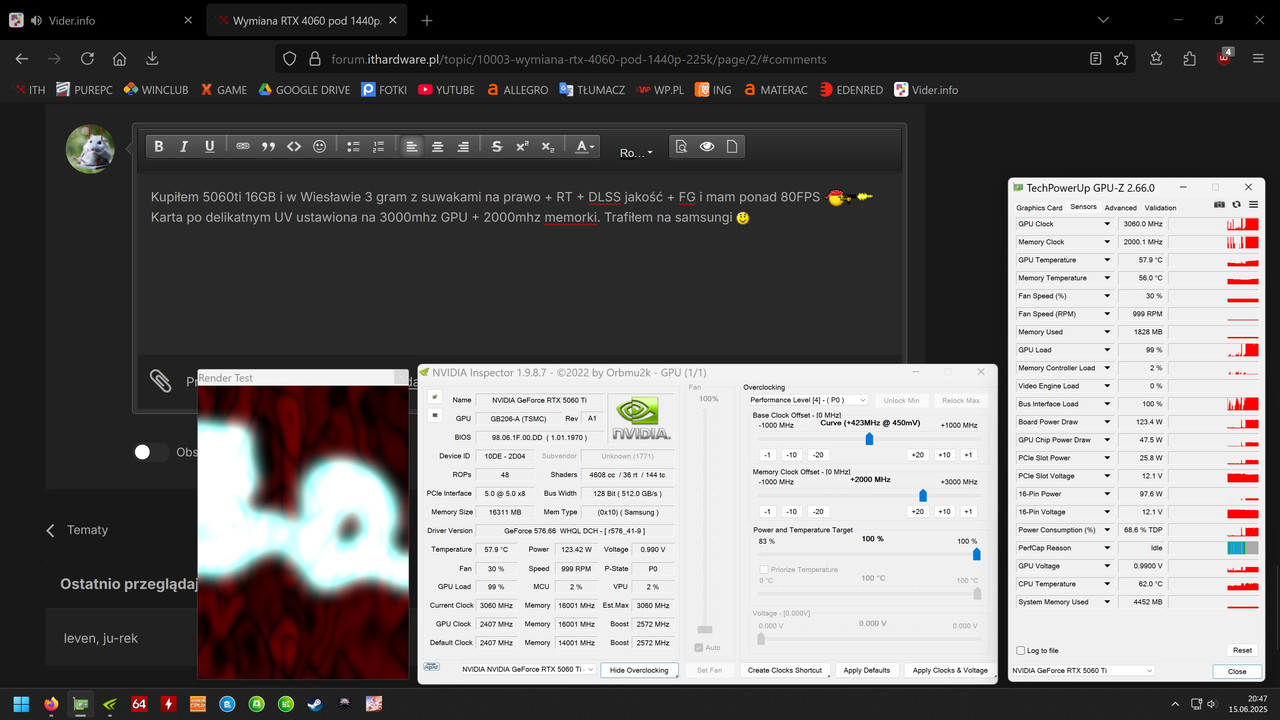Open the text color dropdown in the editor
The width and height of the screenshot is (1280, 720).
coord(585,146)
